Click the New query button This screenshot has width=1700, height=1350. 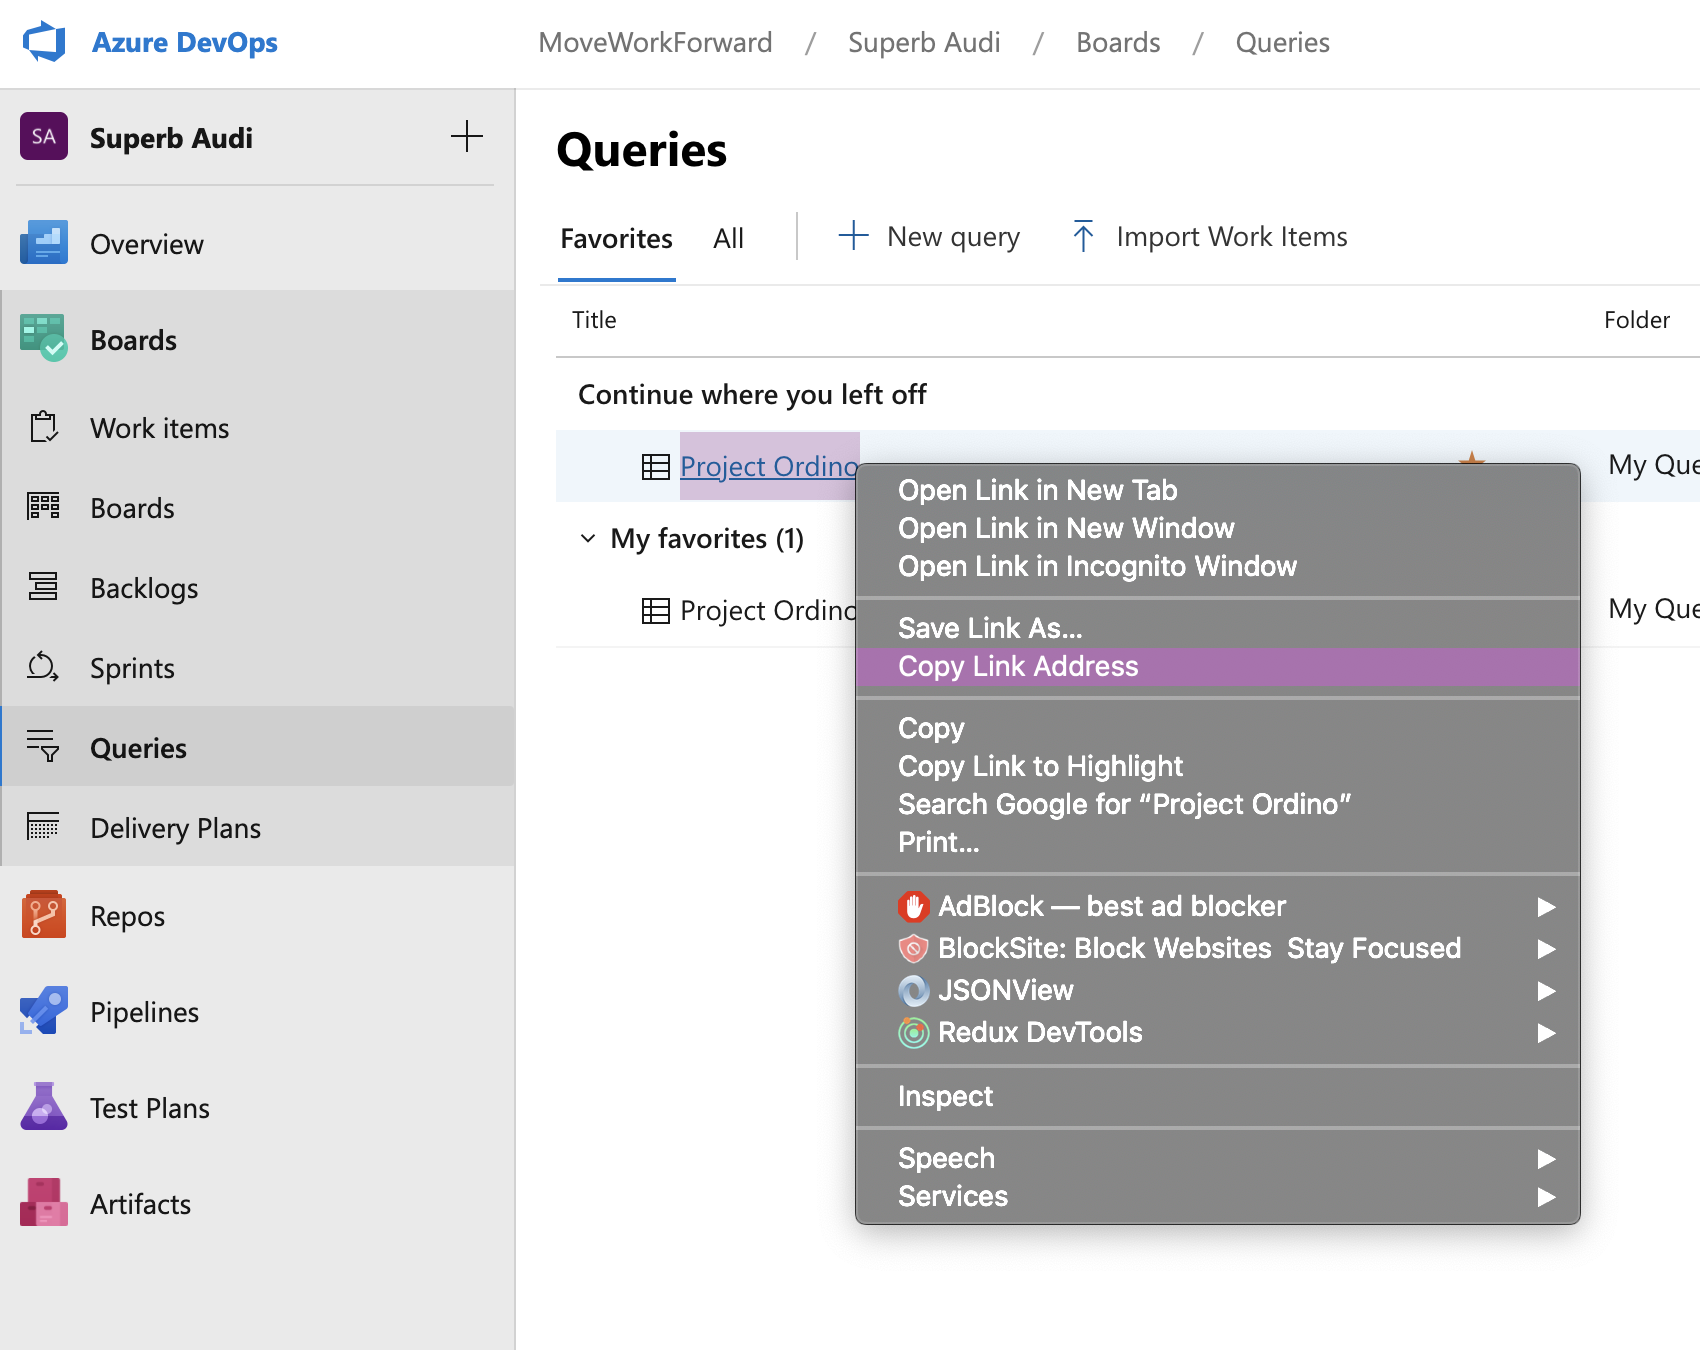(x=929, y=237)
